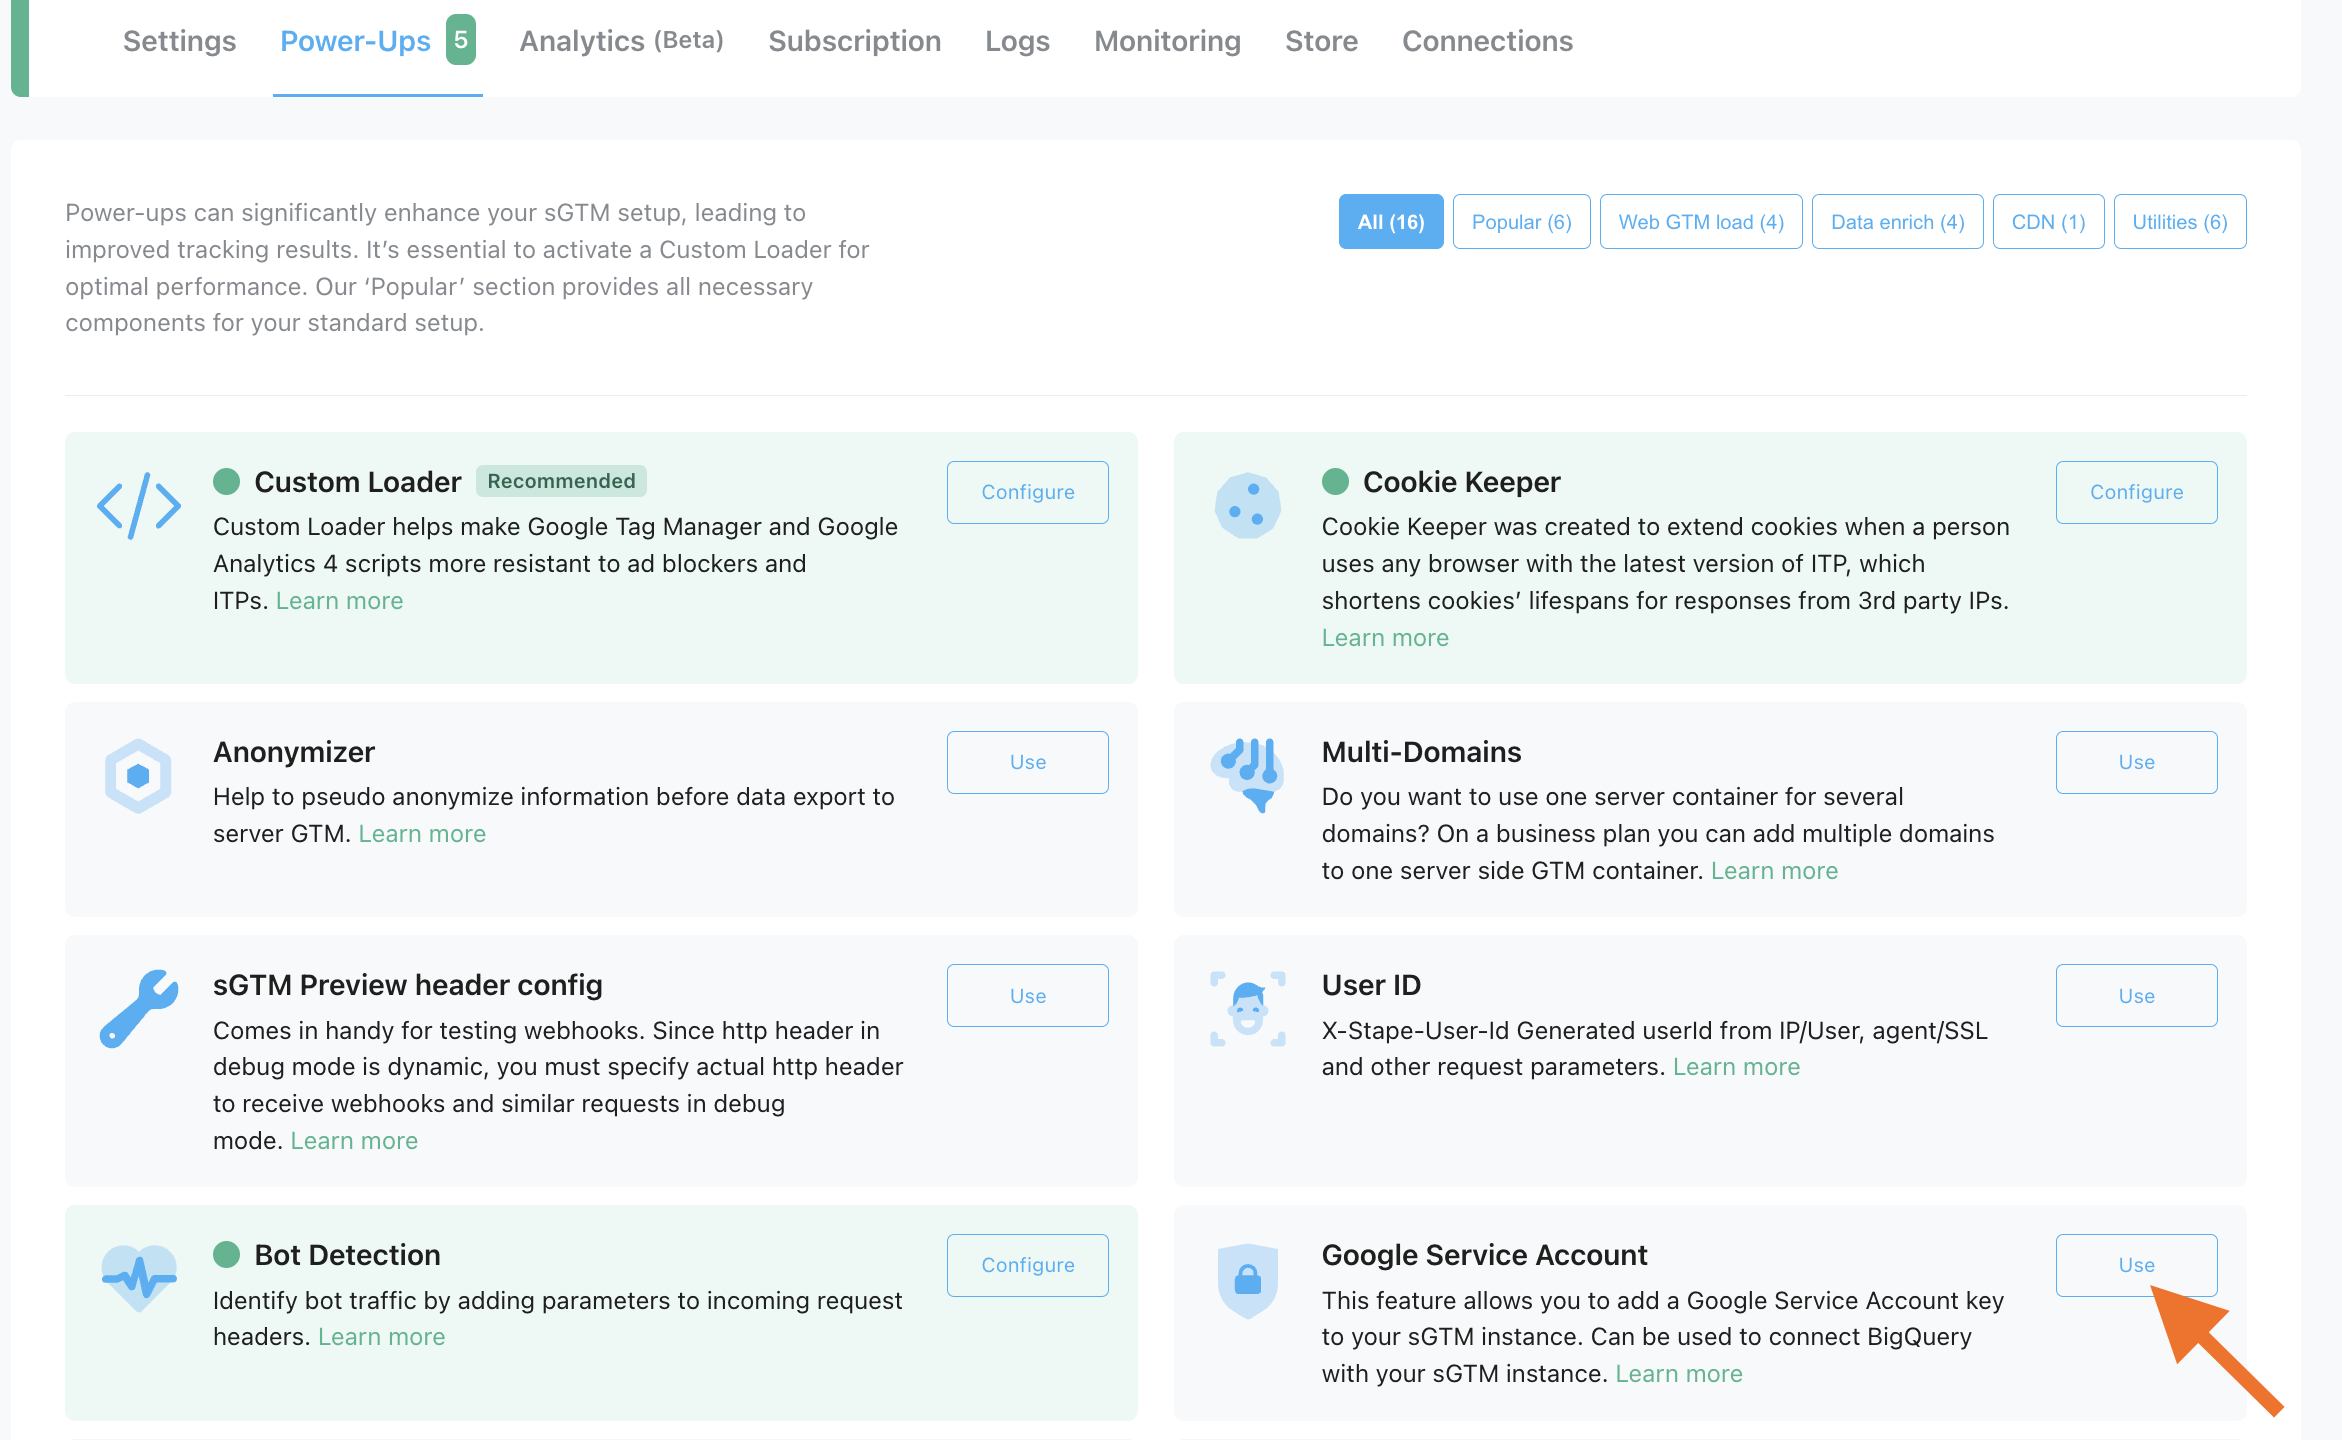
Task: Click the sGTM Preview wrench icon
Action: point(139,1008)
